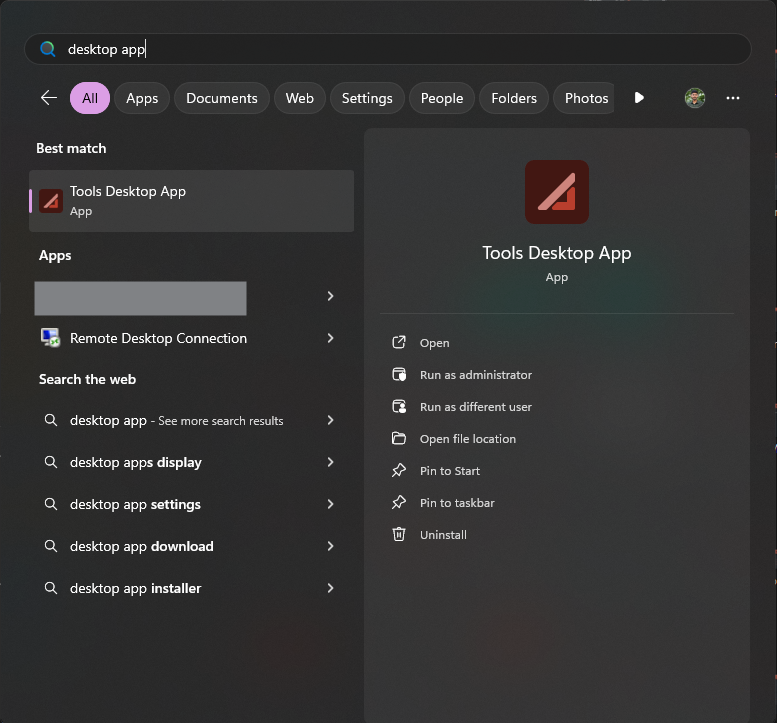The width and height of the screenshot is (777, 723).
Task: Expand chevron for the redacted app result
Action: pos(331,296)
